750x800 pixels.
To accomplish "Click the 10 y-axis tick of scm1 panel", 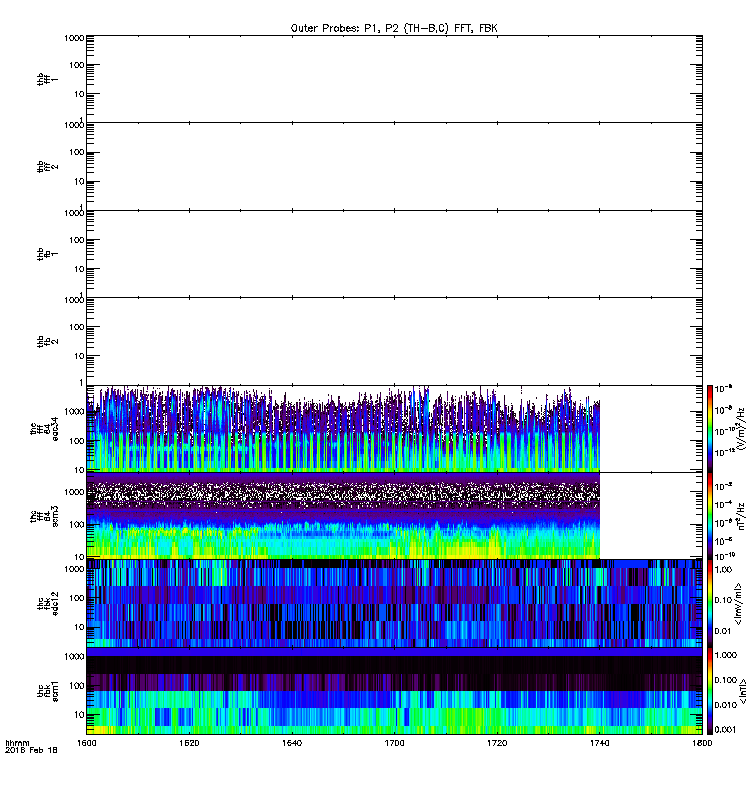I will [x=80, y=714].
